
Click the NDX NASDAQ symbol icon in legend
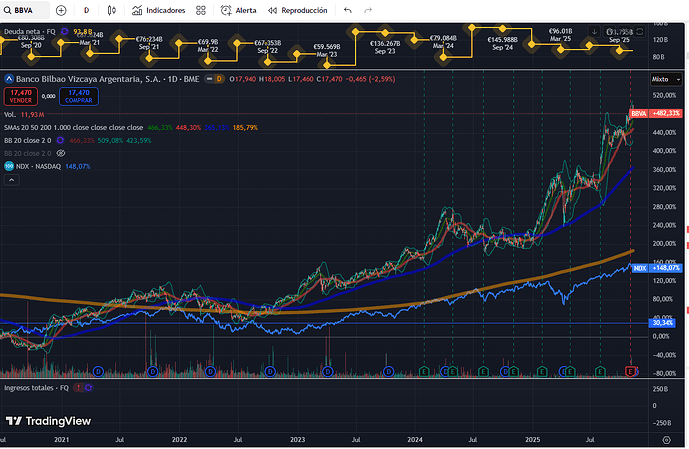coord(9,166)
